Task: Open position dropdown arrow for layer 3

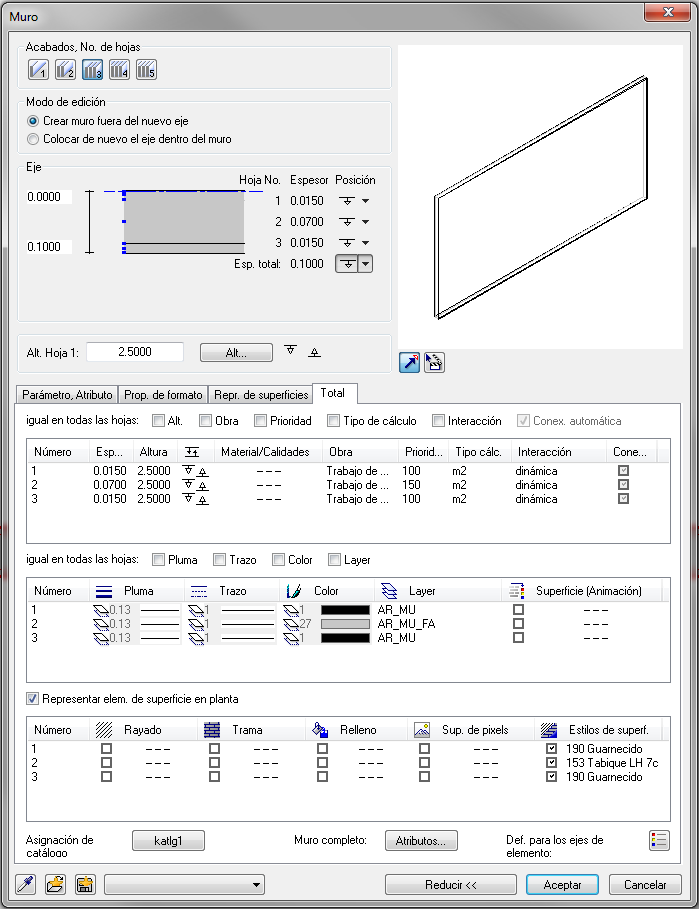Action: tap(366, 243)
